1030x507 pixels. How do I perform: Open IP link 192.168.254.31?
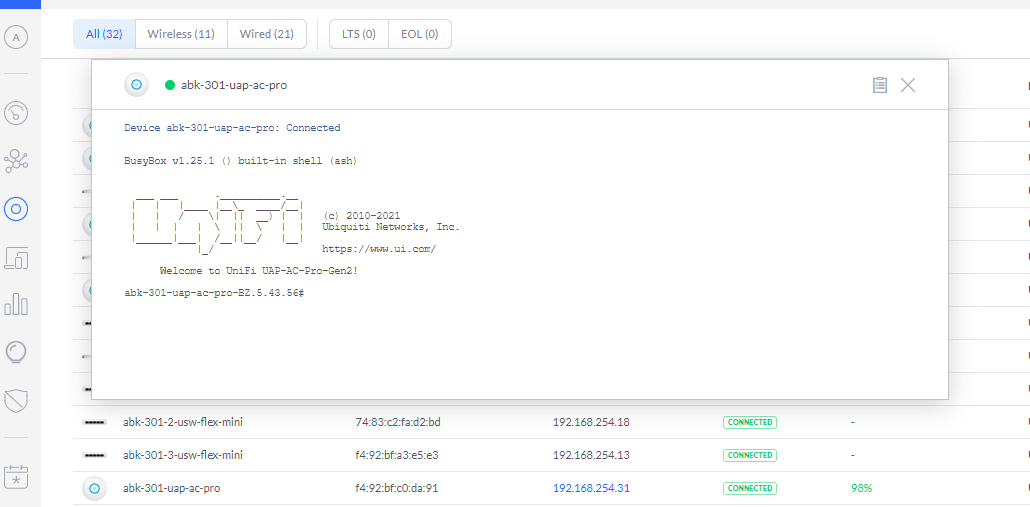tap(591, 488)
